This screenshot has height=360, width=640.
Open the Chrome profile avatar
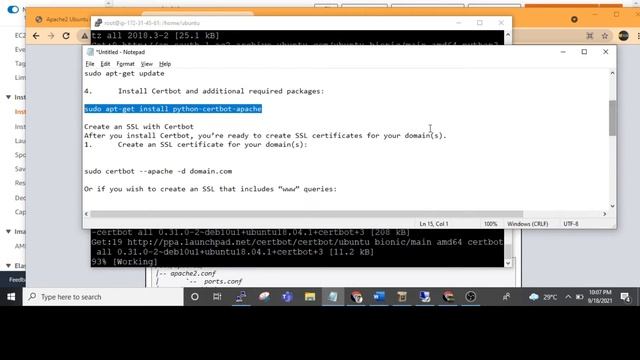pos(623,36)
